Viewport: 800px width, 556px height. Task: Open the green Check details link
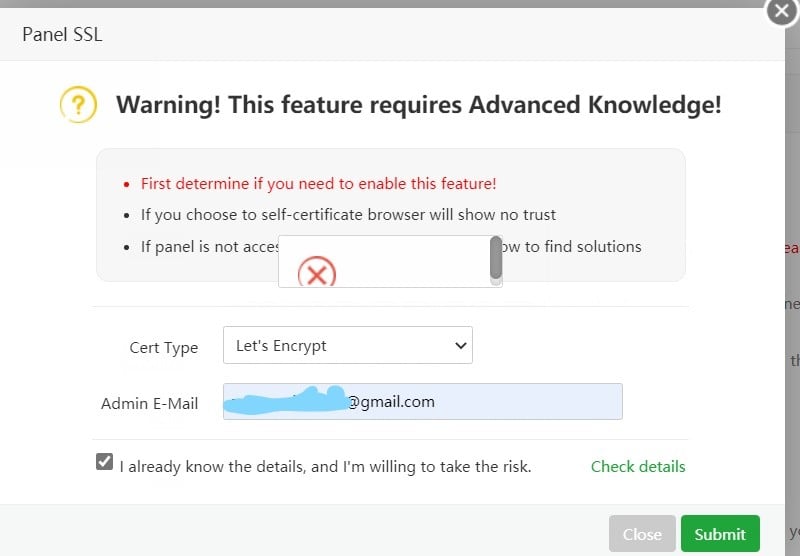point(638,466)
